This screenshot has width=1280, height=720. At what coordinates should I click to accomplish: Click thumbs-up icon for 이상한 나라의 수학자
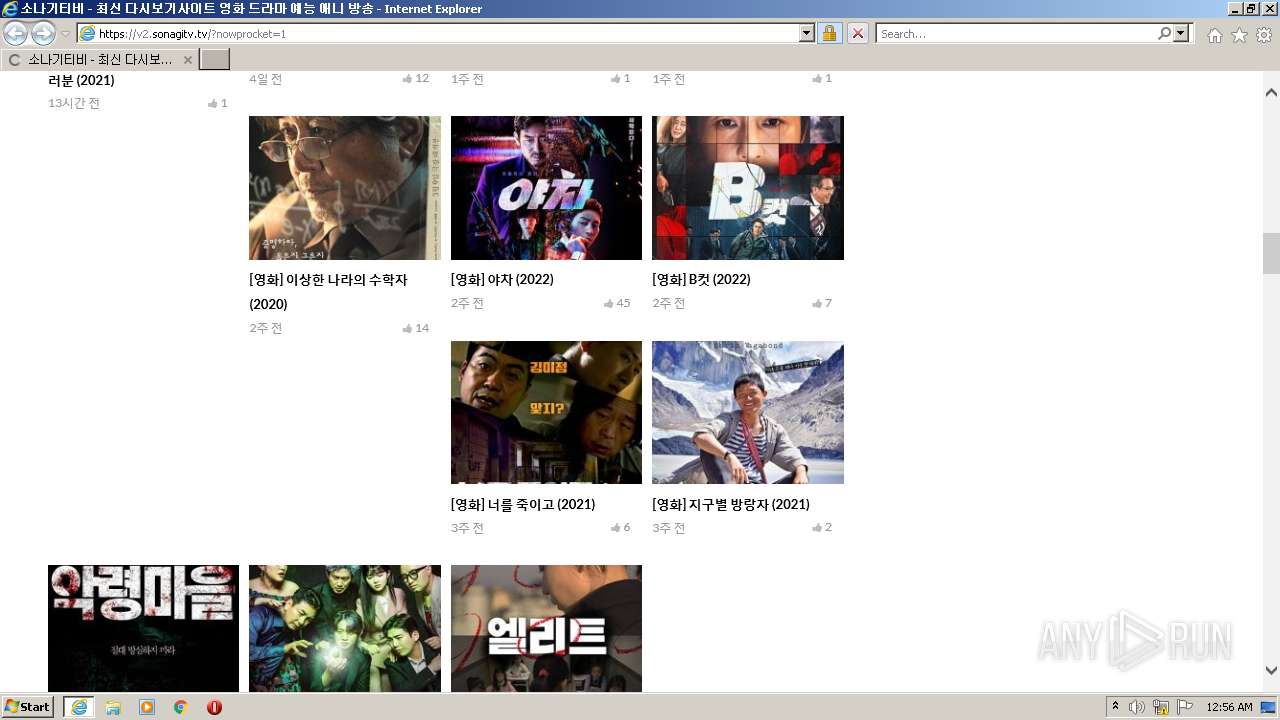tap(407, 328)
